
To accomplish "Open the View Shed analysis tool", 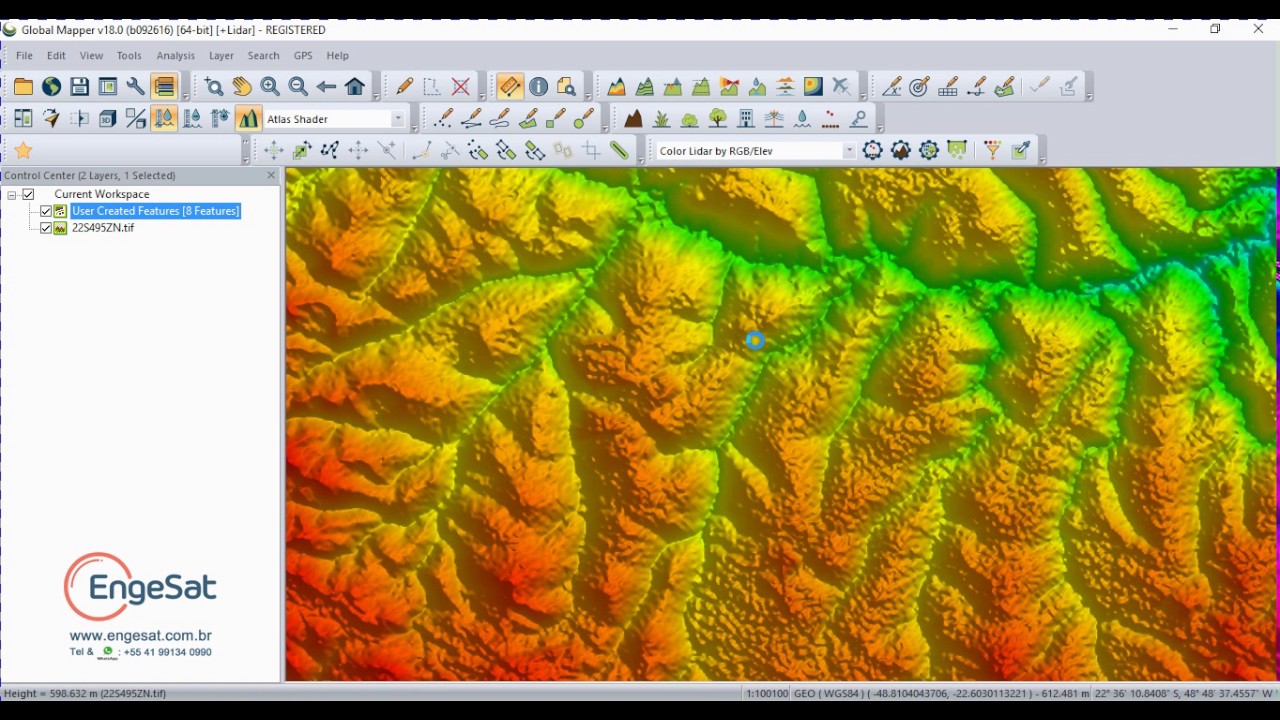I will coord(729,87).
